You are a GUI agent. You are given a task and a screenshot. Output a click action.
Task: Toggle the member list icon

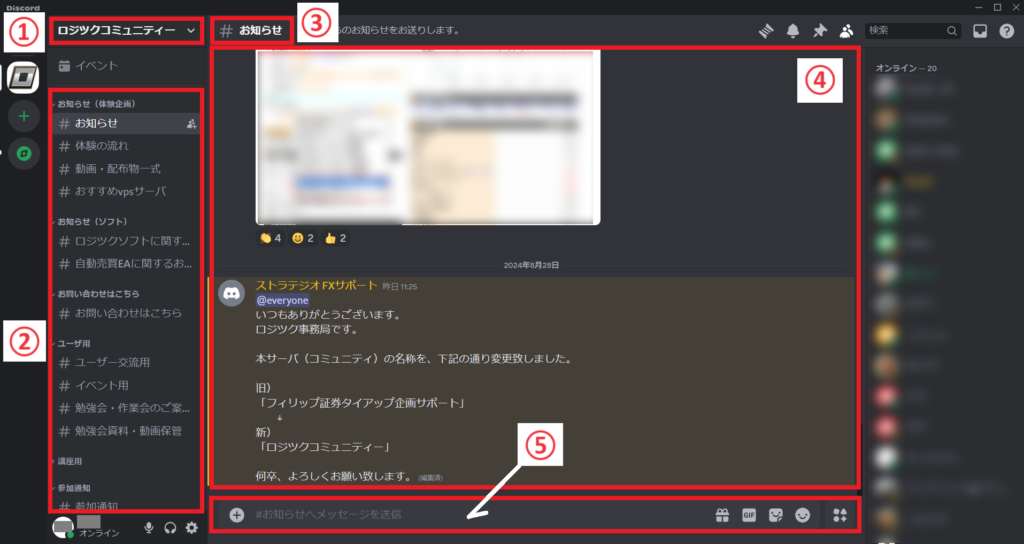point(846,31)
